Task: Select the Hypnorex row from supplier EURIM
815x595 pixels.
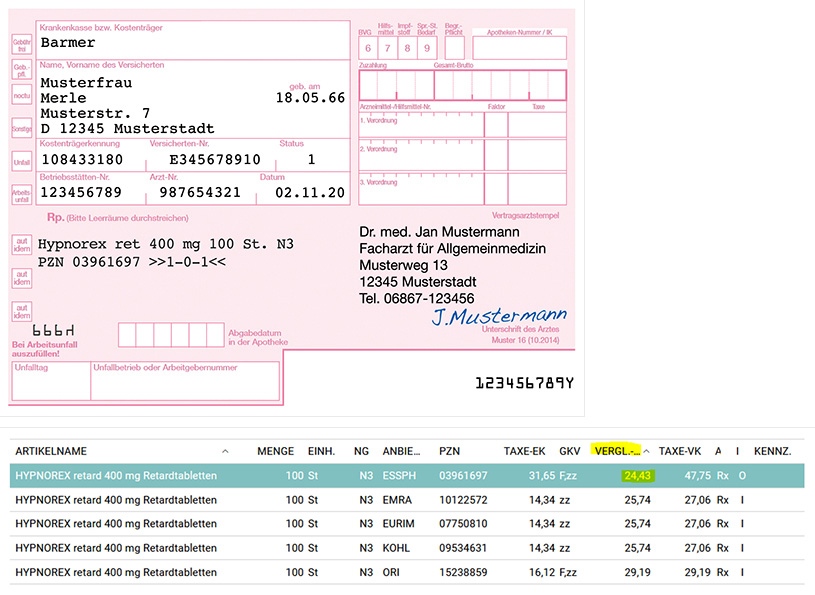Action: (x=407, y=524)
